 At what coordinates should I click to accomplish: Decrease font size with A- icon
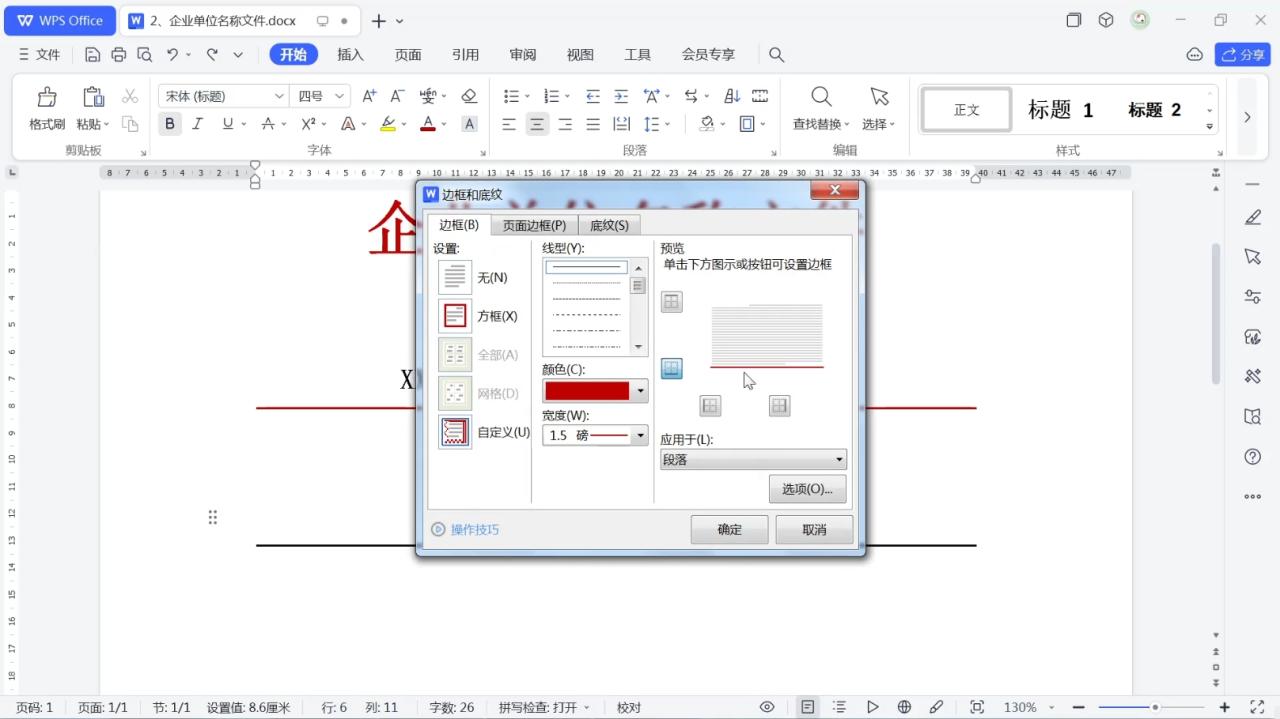pos(397,96)
